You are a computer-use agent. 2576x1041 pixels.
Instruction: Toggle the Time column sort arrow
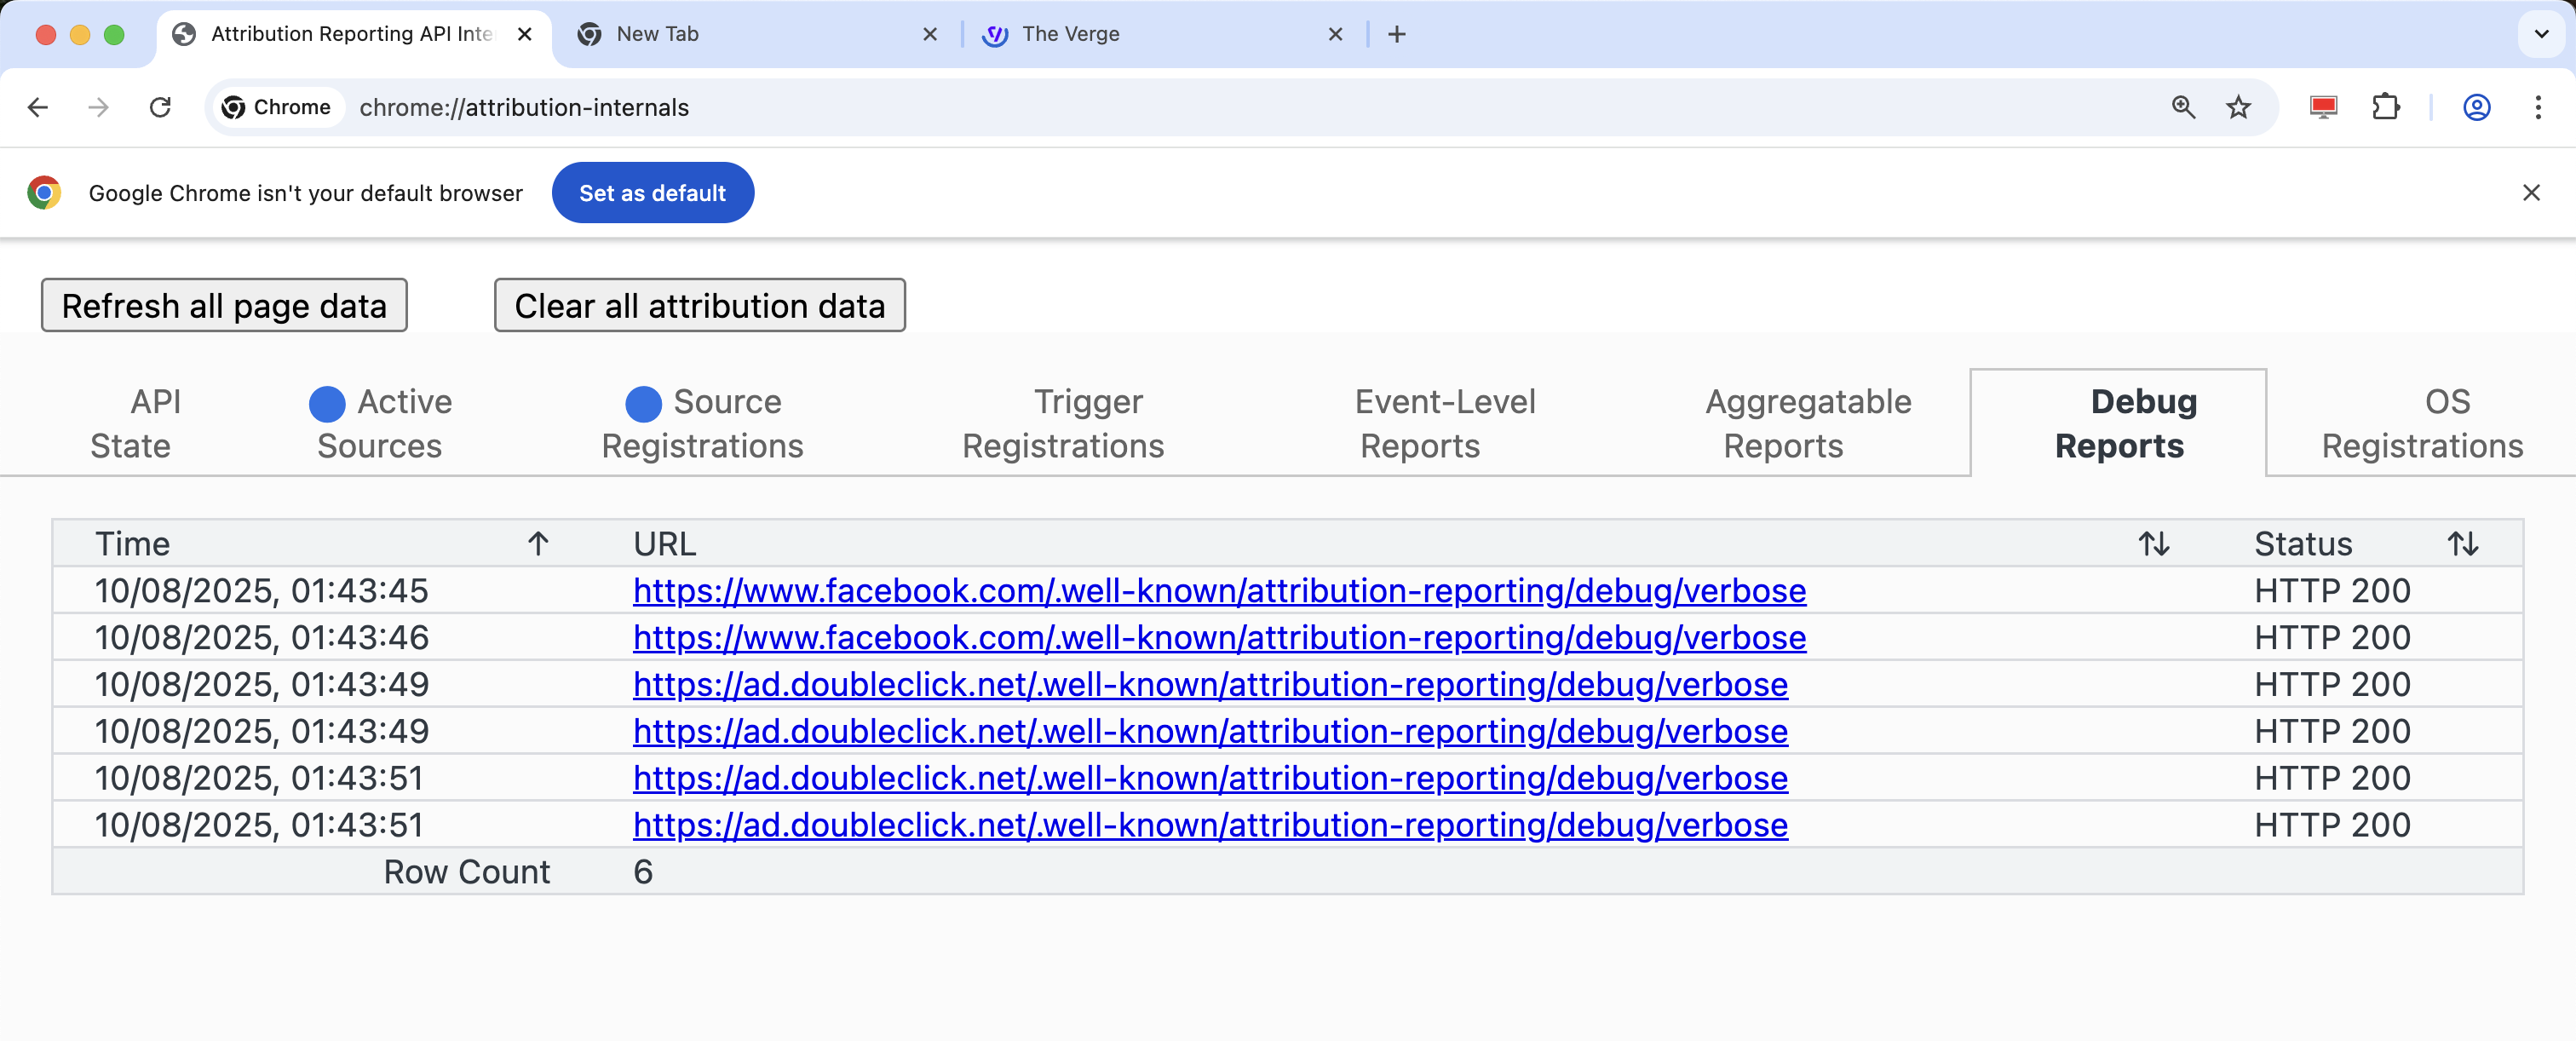(x=538, y=544)
